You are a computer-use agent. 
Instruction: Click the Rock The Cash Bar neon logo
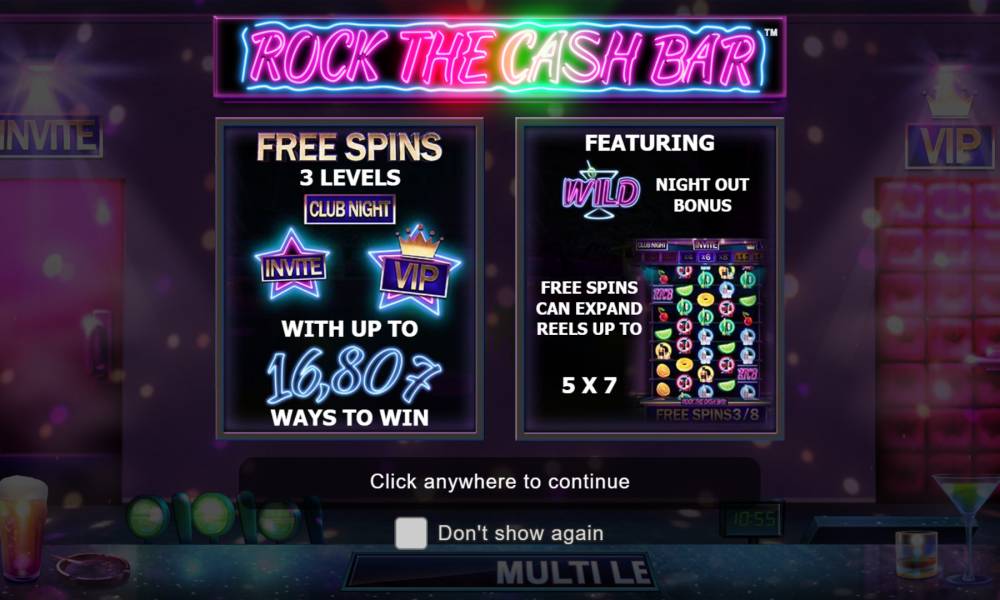tap(501, 57)
